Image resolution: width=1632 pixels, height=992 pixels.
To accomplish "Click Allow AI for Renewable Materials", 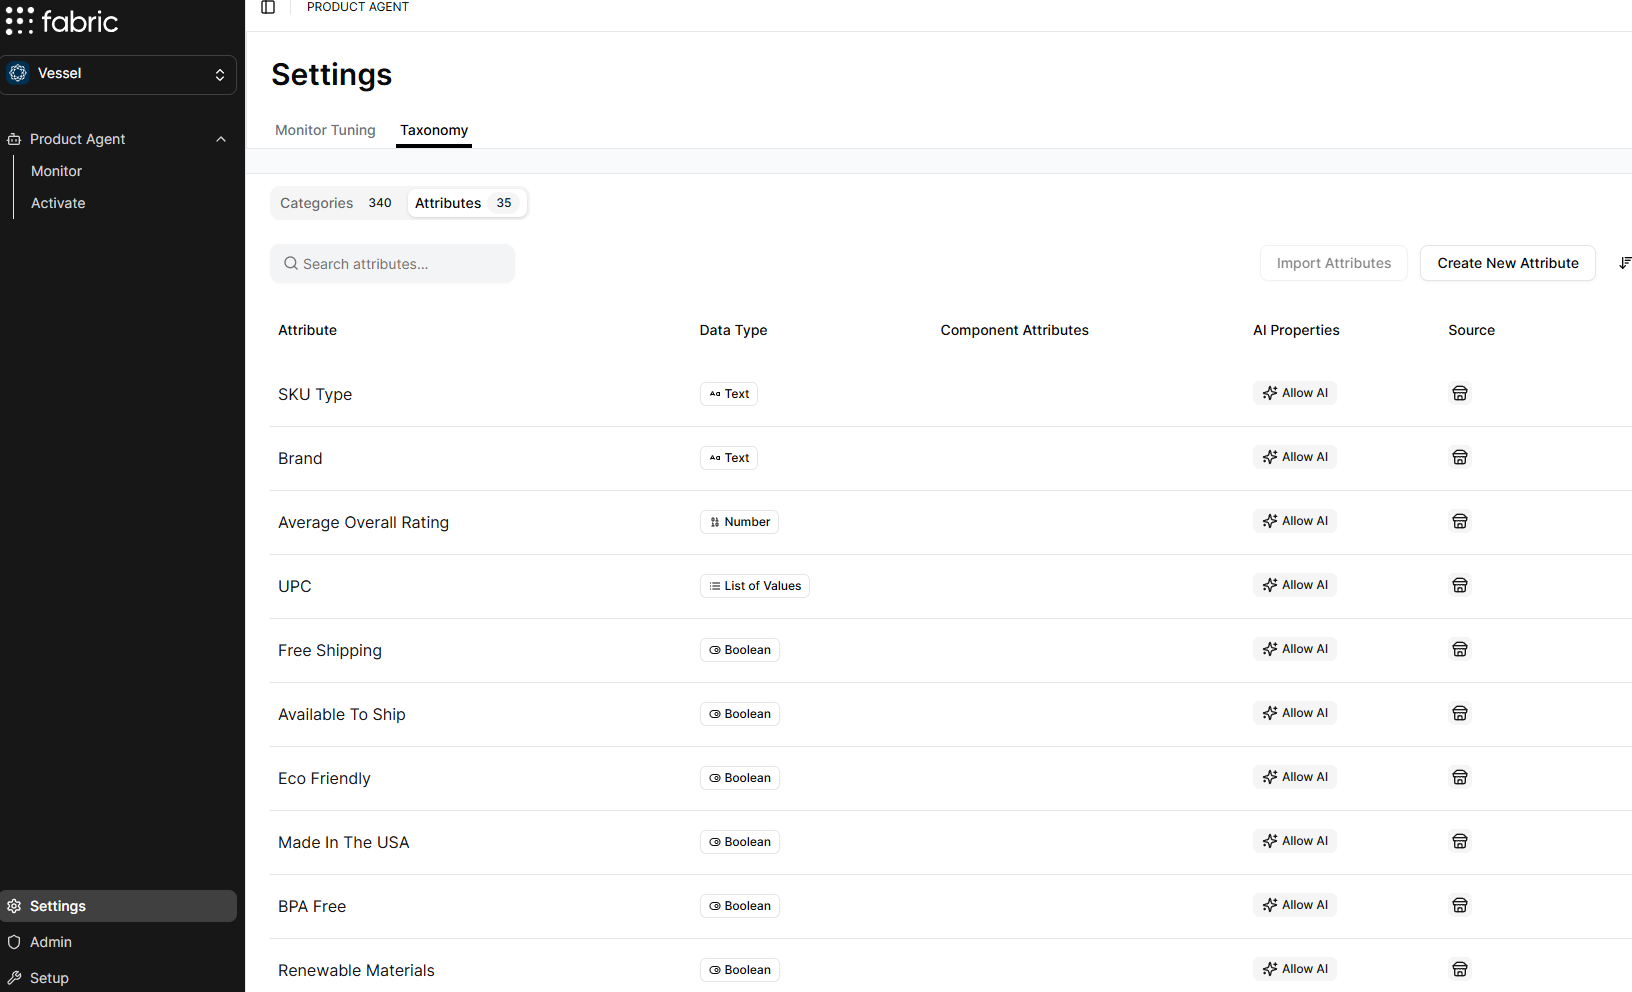I will coord(1295,969).
